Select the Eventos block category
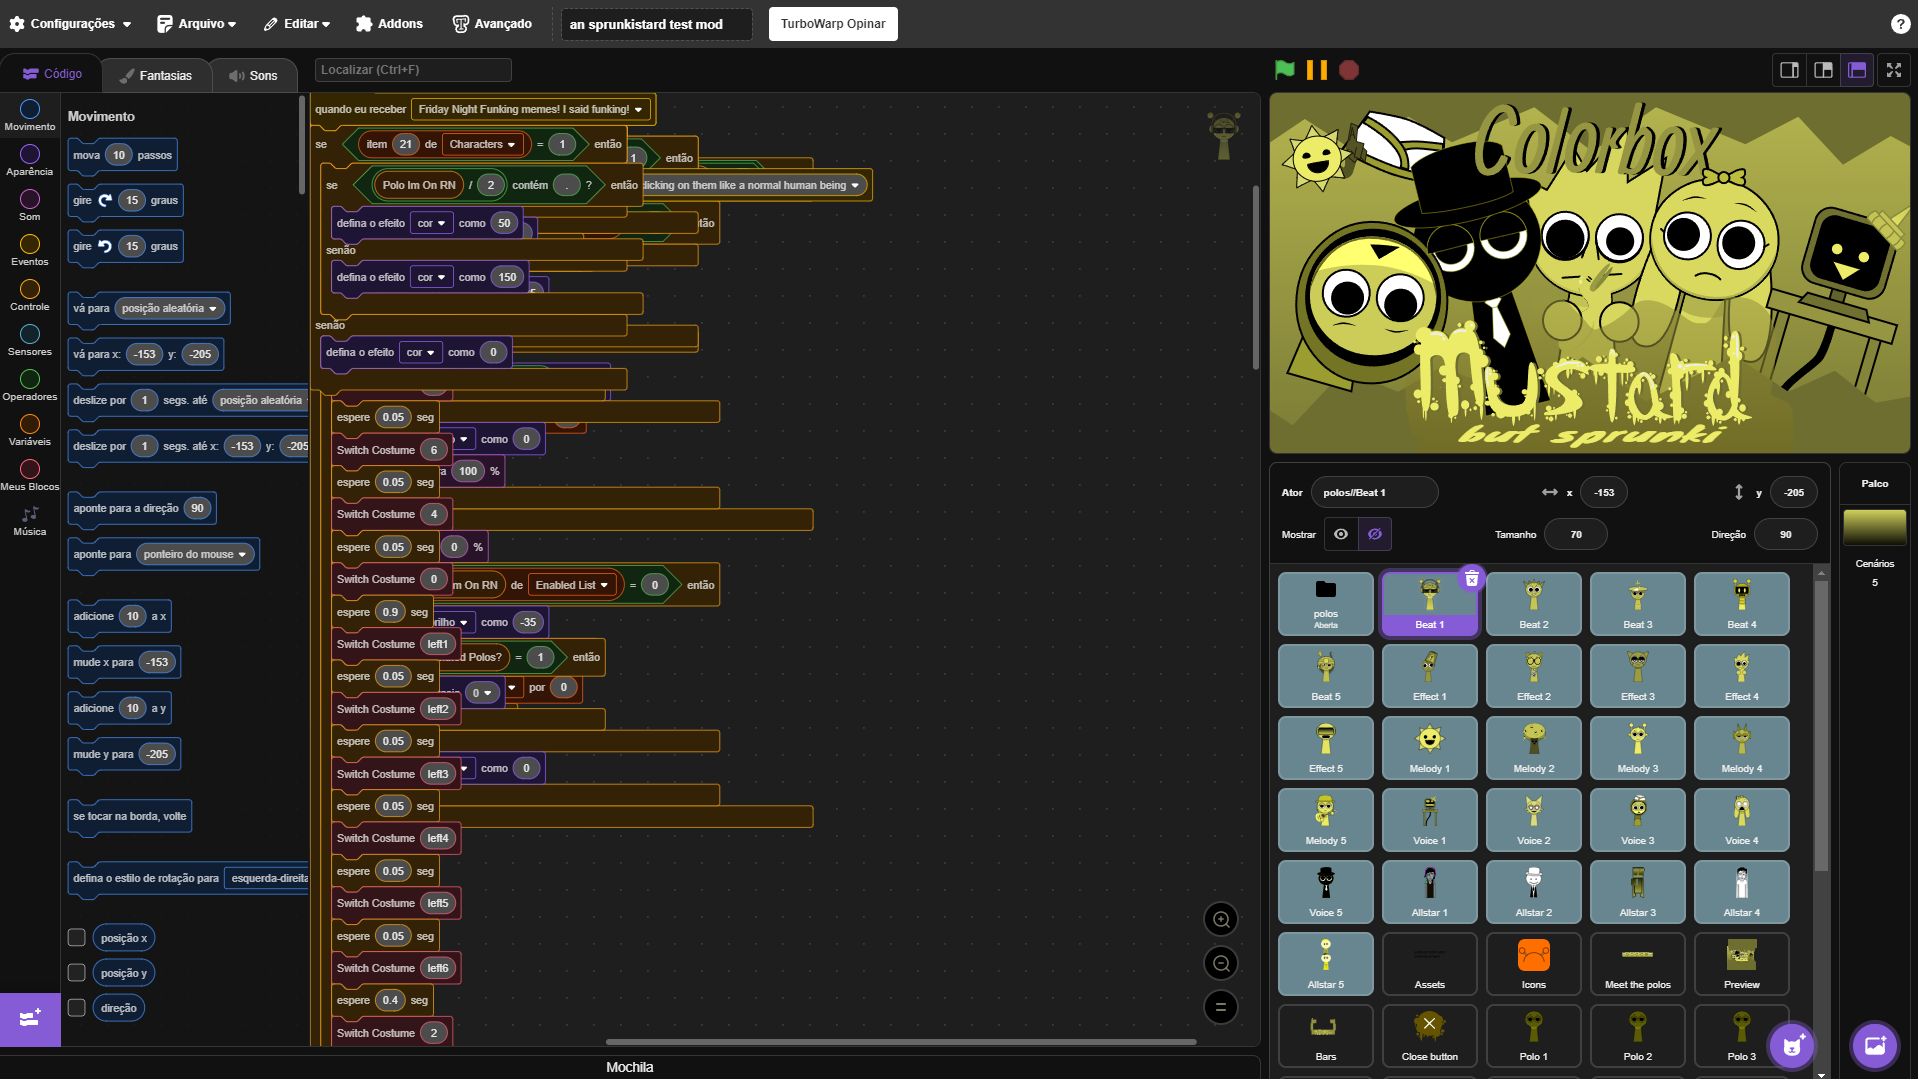 pyautogui.click(x=30, y=250)
